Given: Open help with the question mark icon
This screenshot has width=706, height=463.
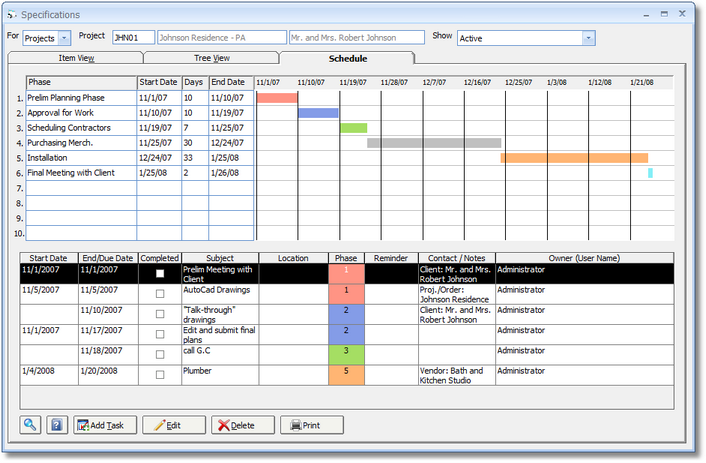Looking at the screenshot, I should (57, 425).
